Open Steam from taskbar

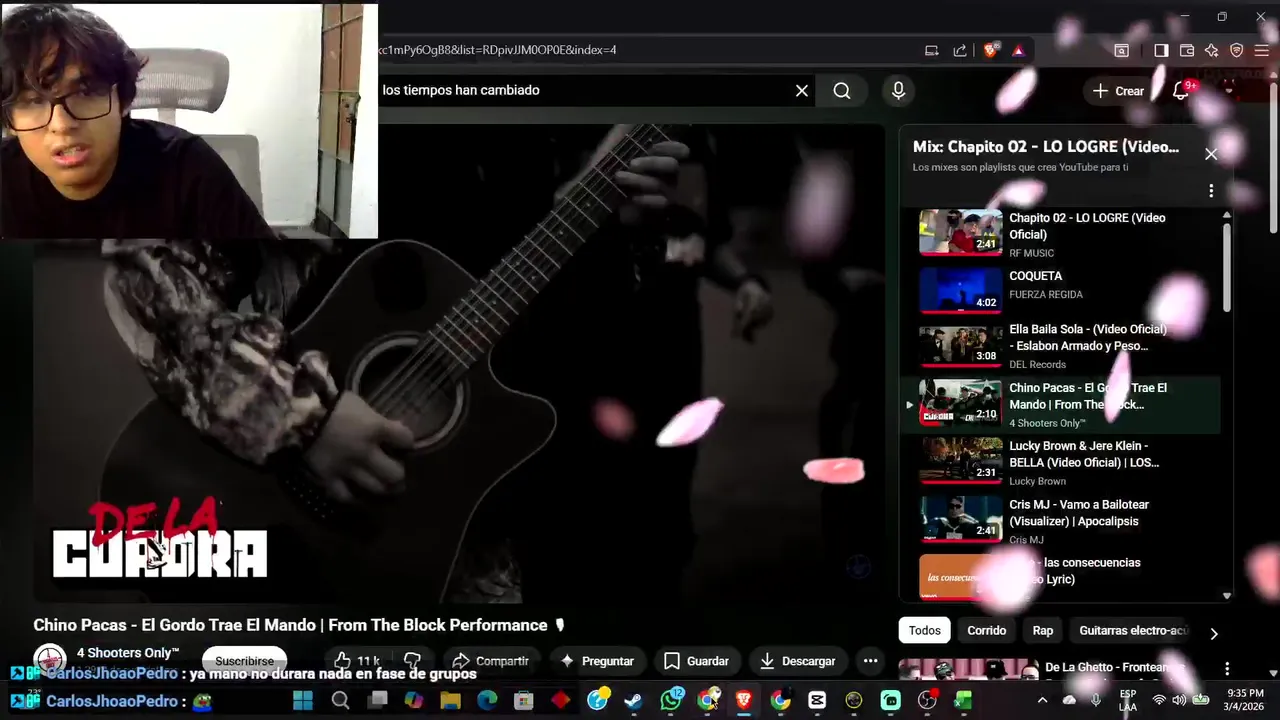click(633, 700)
